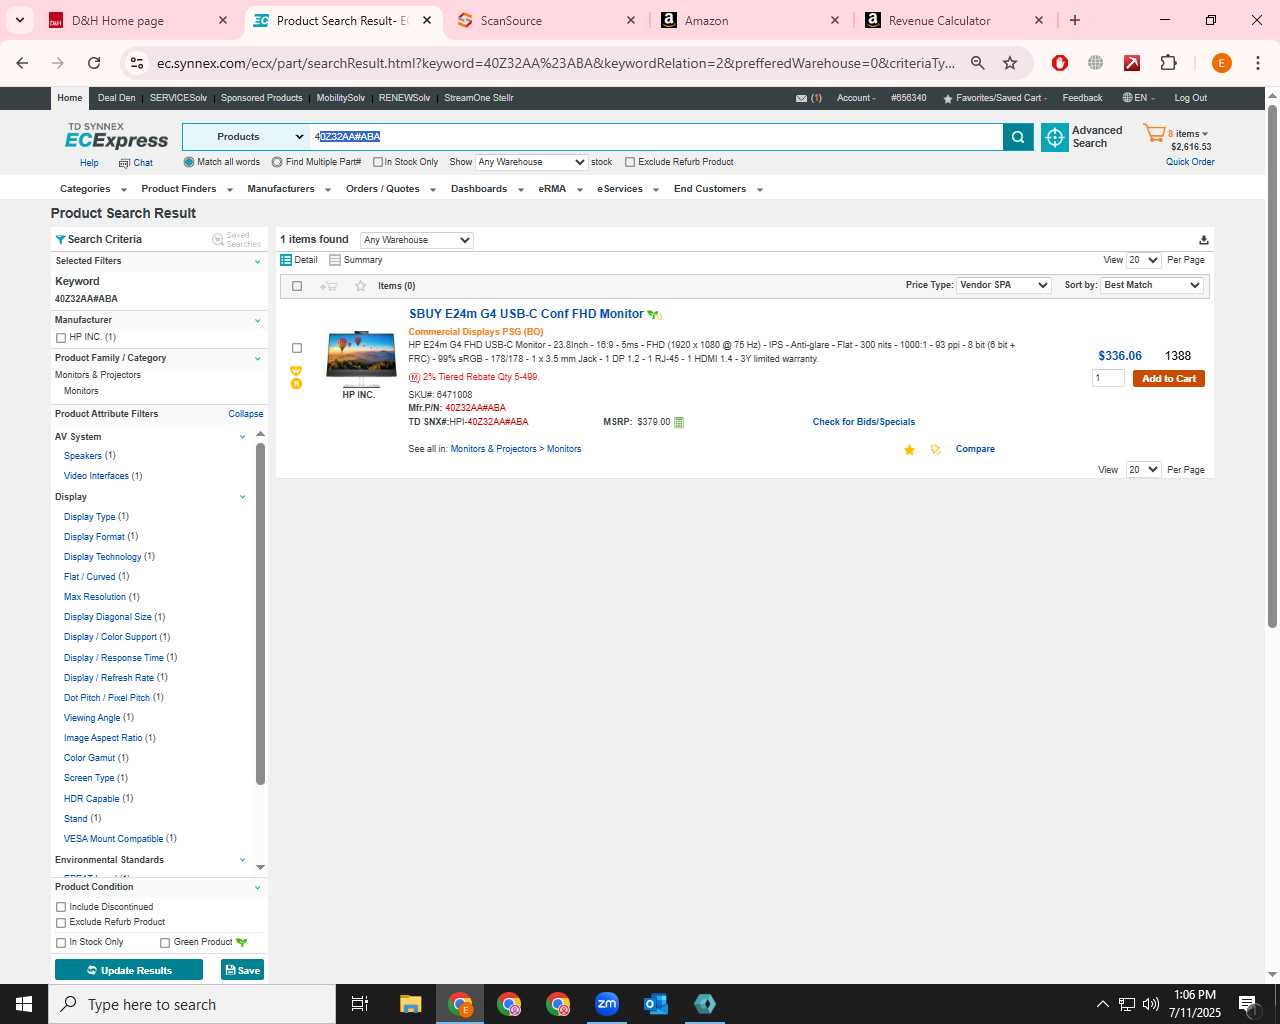Click Update Results button
Screen dimensions: 1280x1024
tap(129, 970)
